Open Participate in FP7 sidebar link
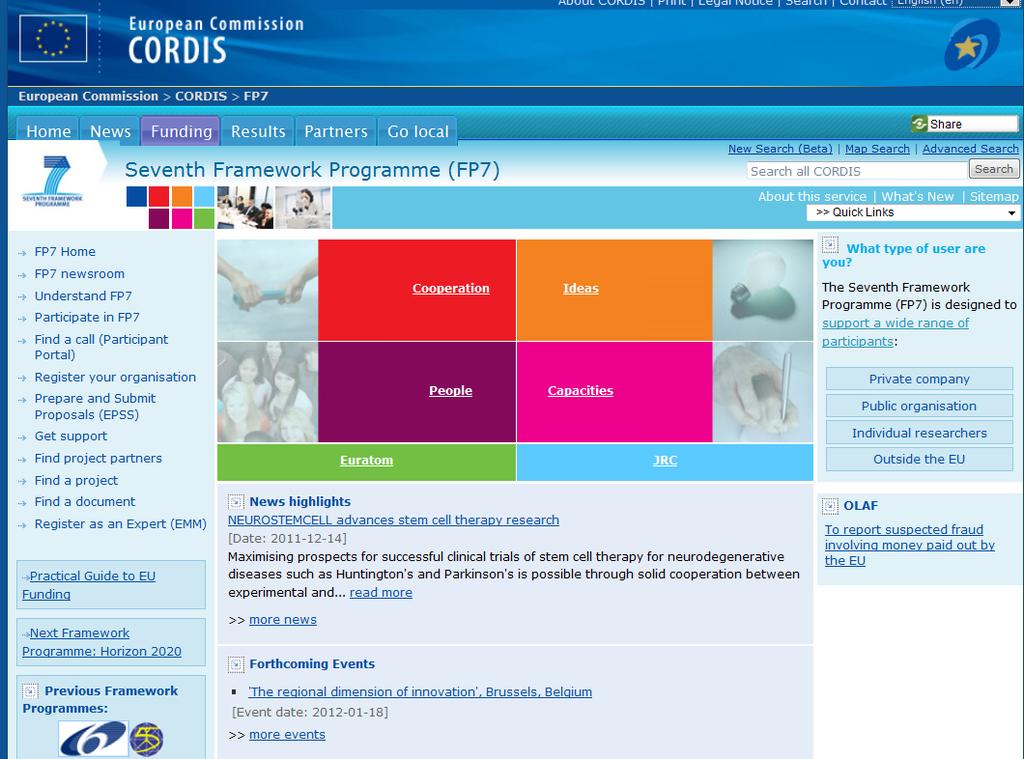1024x759 pixels. tap(87, 317)
